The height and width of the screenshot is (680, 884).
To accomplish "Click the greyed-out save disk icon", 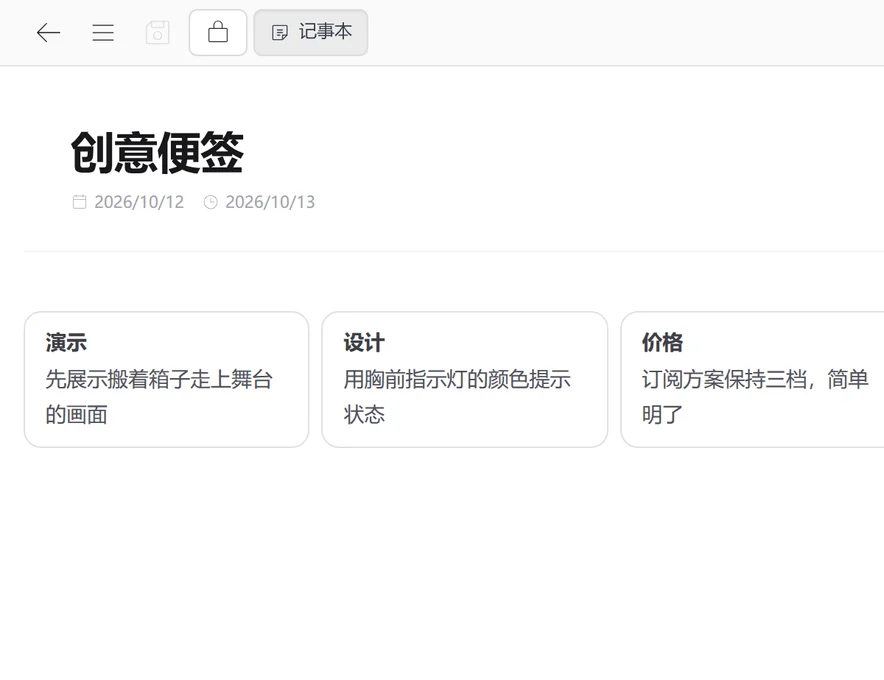I will tap(157, 33).
